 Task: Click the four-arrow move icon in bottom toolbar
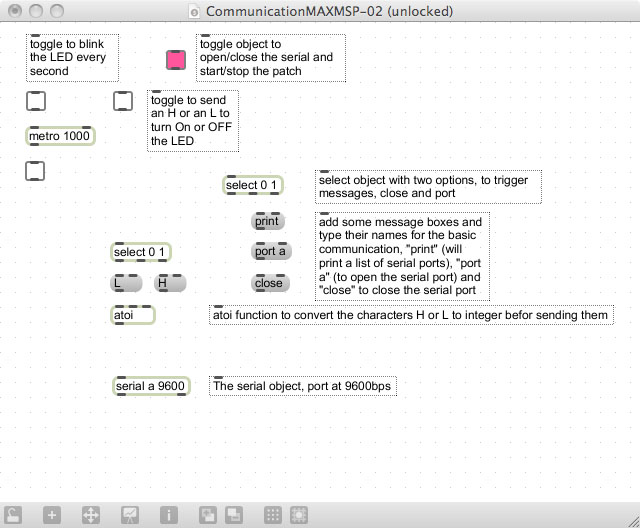coord(89,515)
